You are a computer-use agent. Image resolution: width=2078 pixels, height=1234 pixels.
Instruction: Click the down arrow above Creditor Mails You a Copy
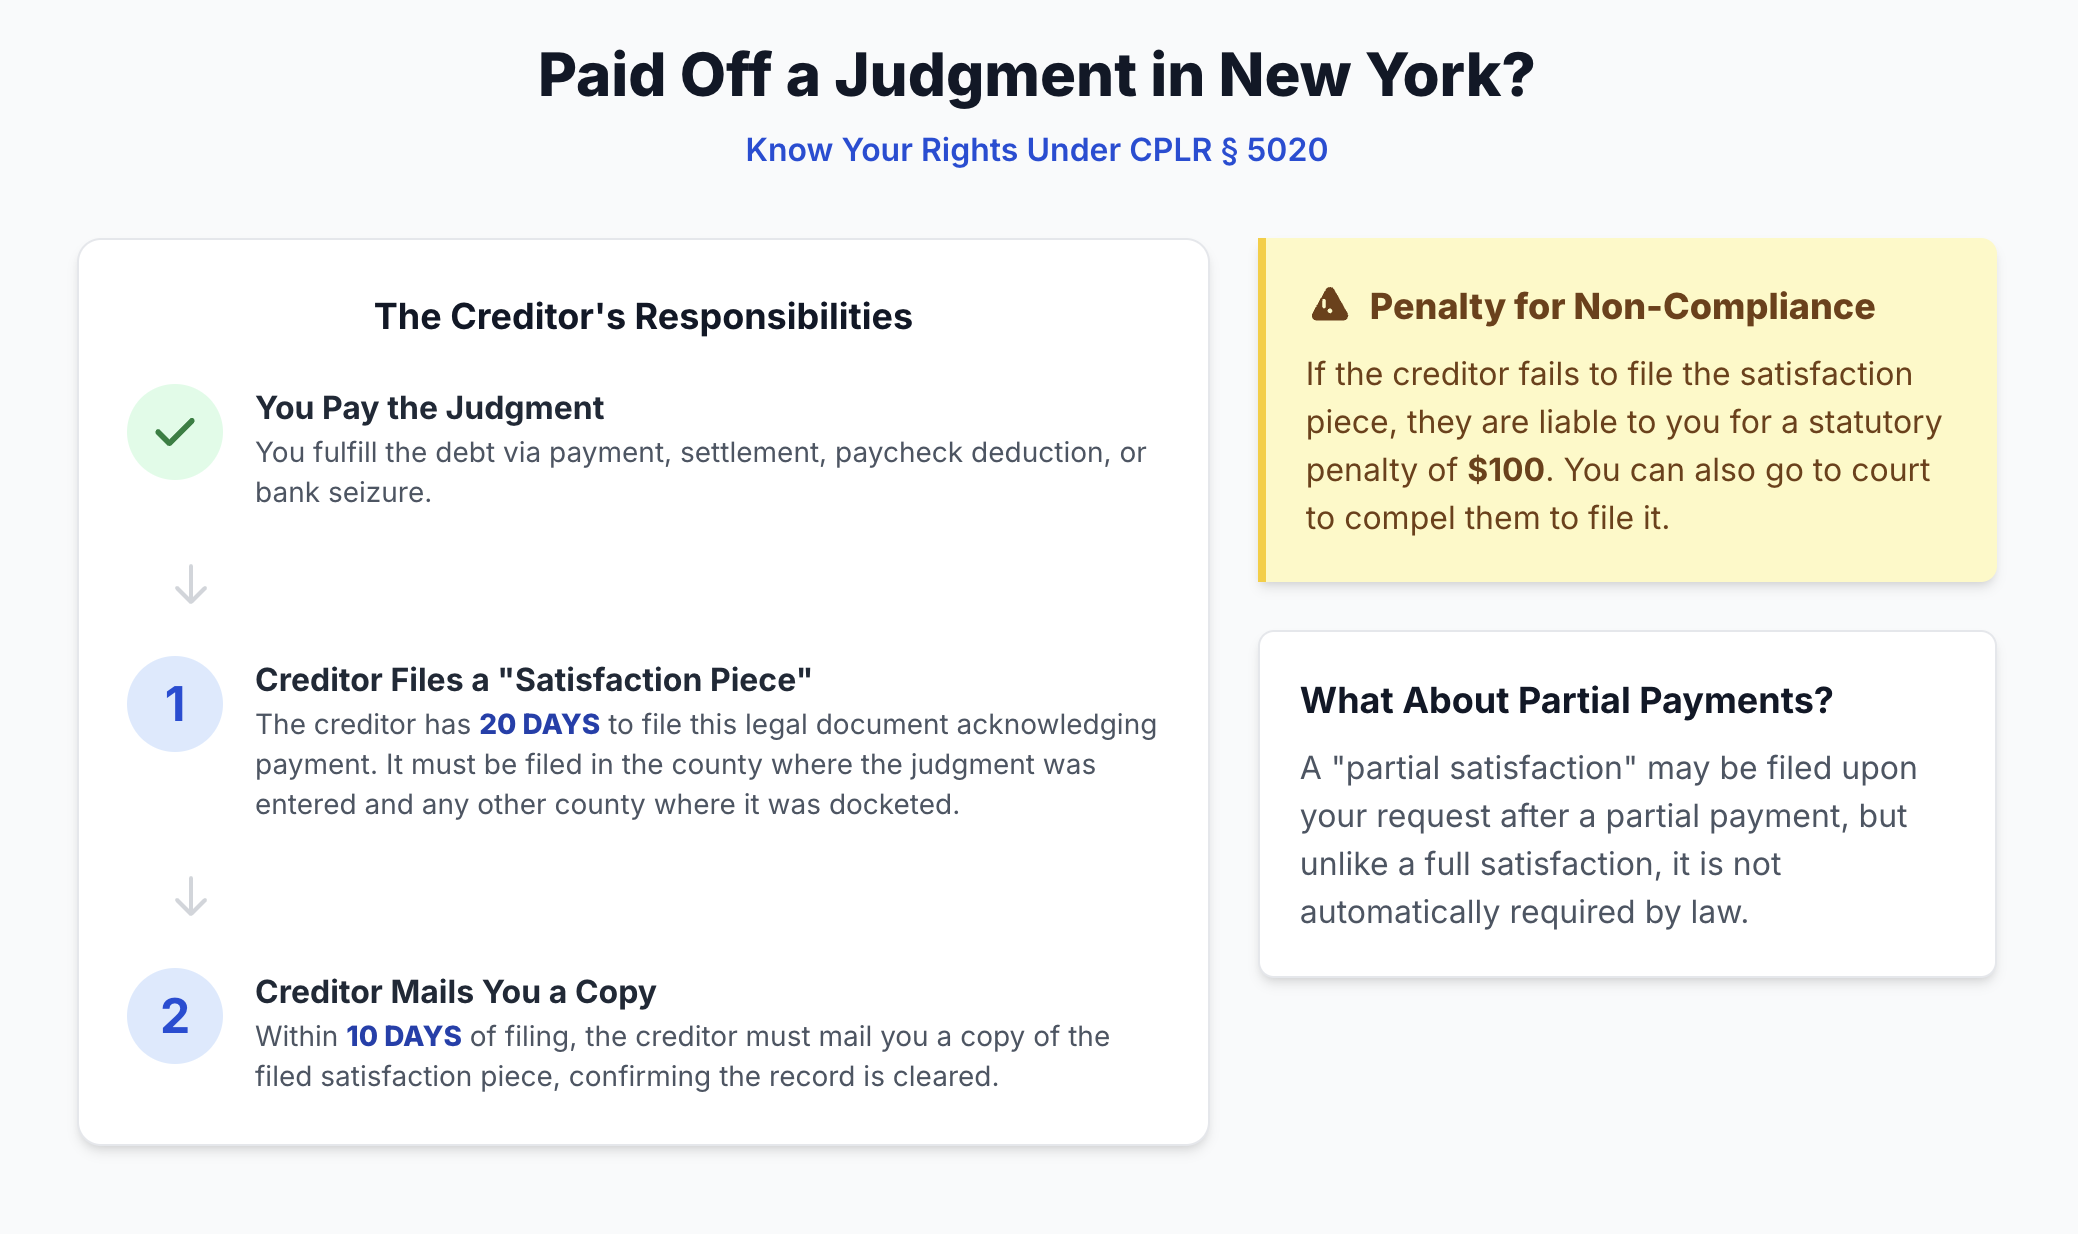(191, 896)
